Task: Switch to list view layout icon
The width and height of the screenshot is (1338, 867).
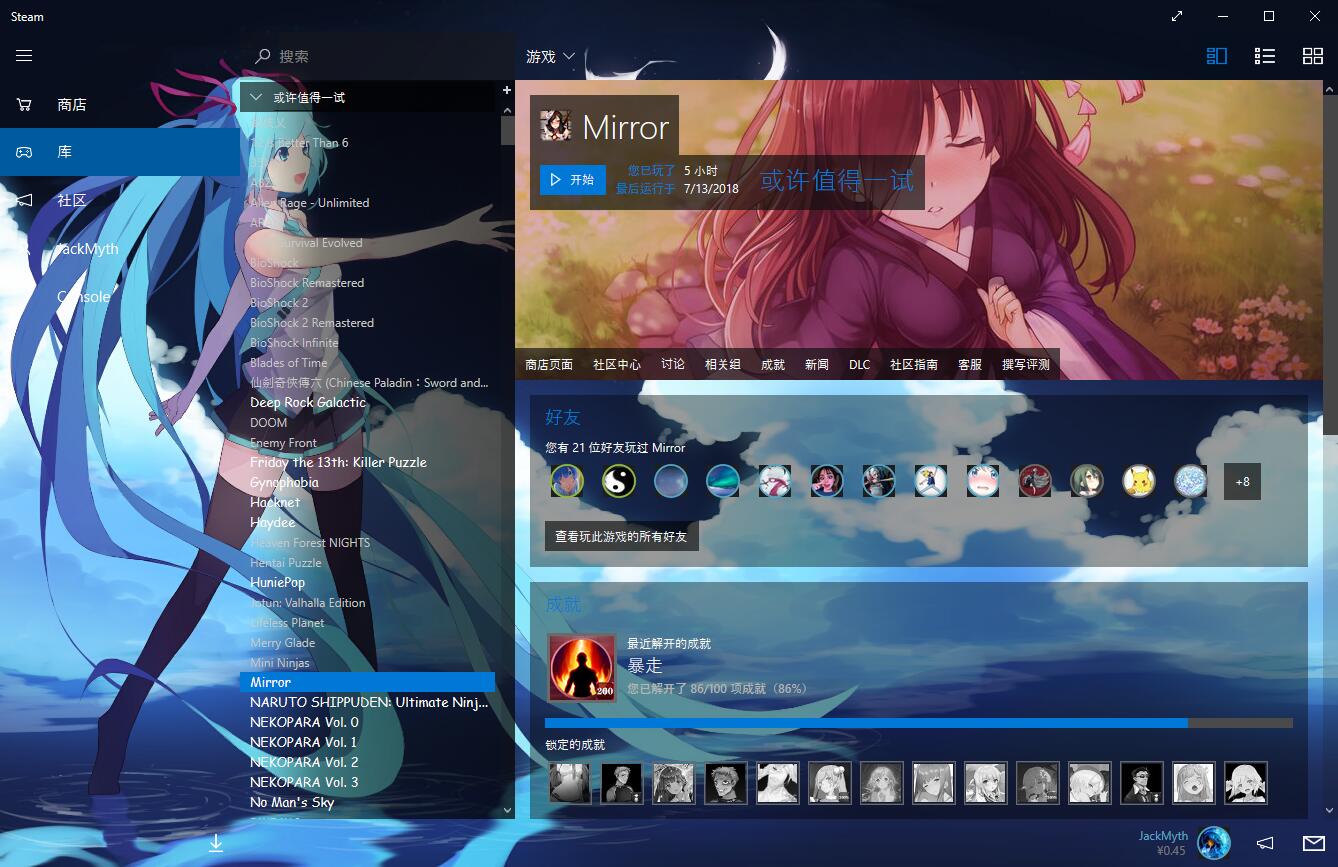Action: (x=1265, y=56)
